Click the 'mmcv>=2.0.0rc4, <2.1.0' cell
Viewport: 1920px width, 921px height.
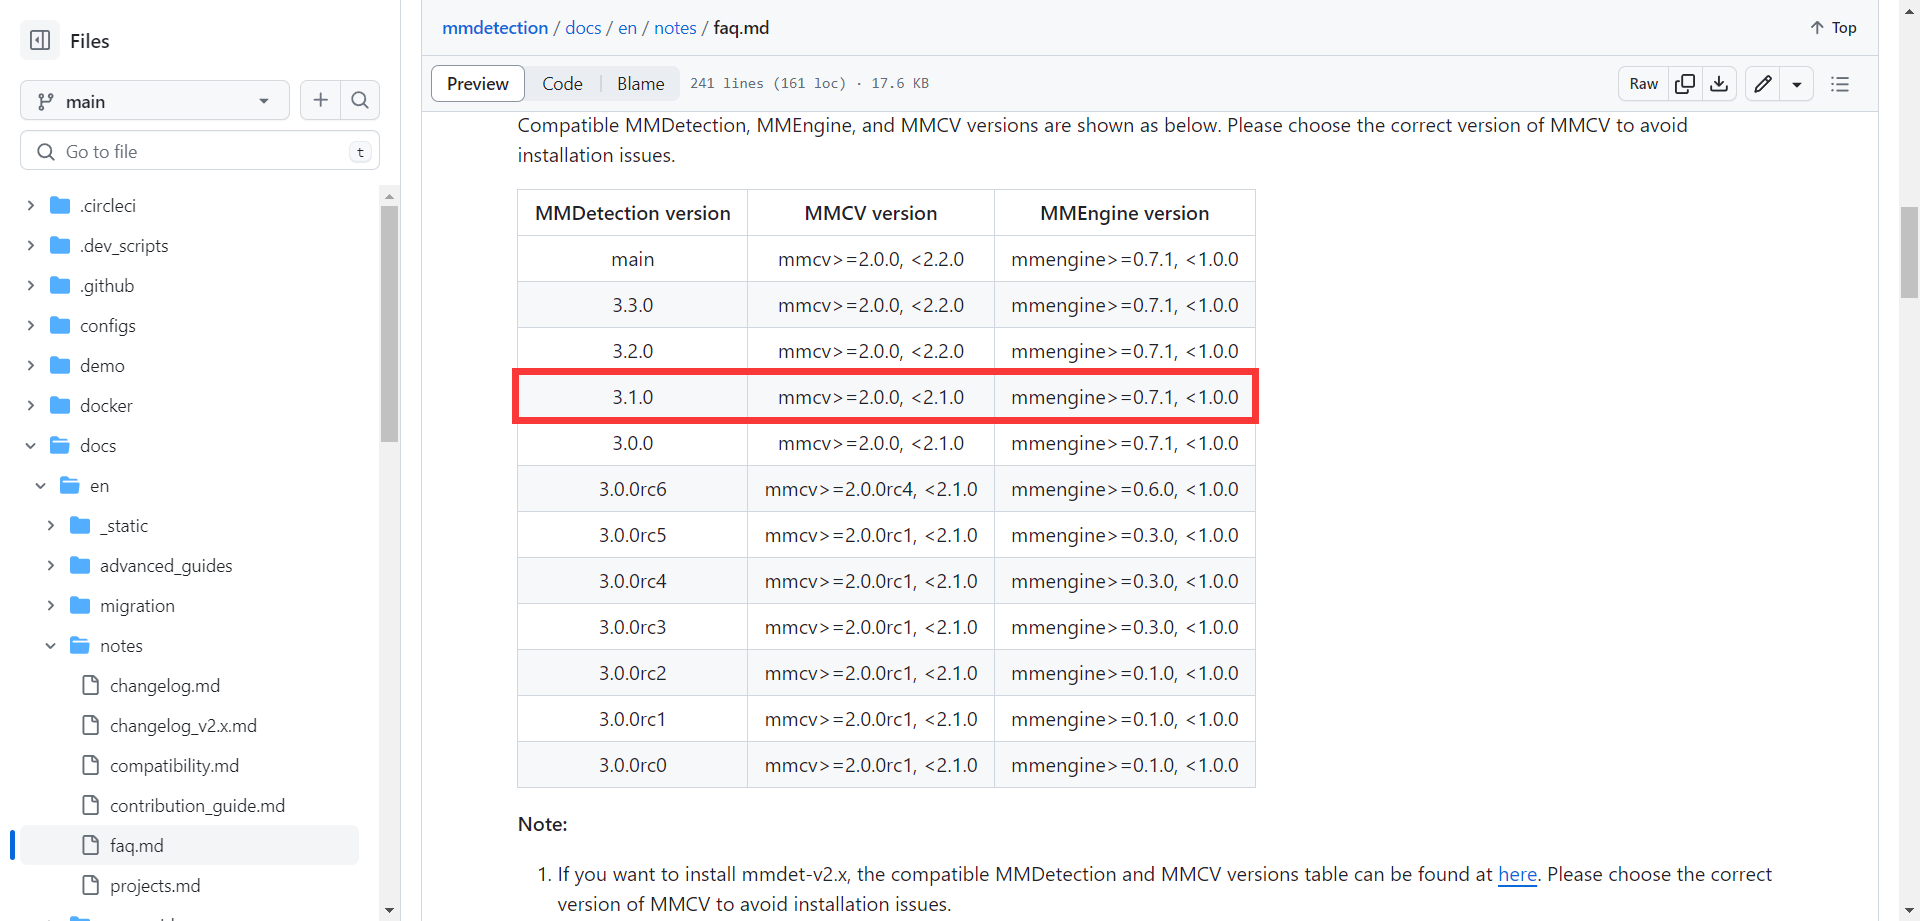(871, 489)
